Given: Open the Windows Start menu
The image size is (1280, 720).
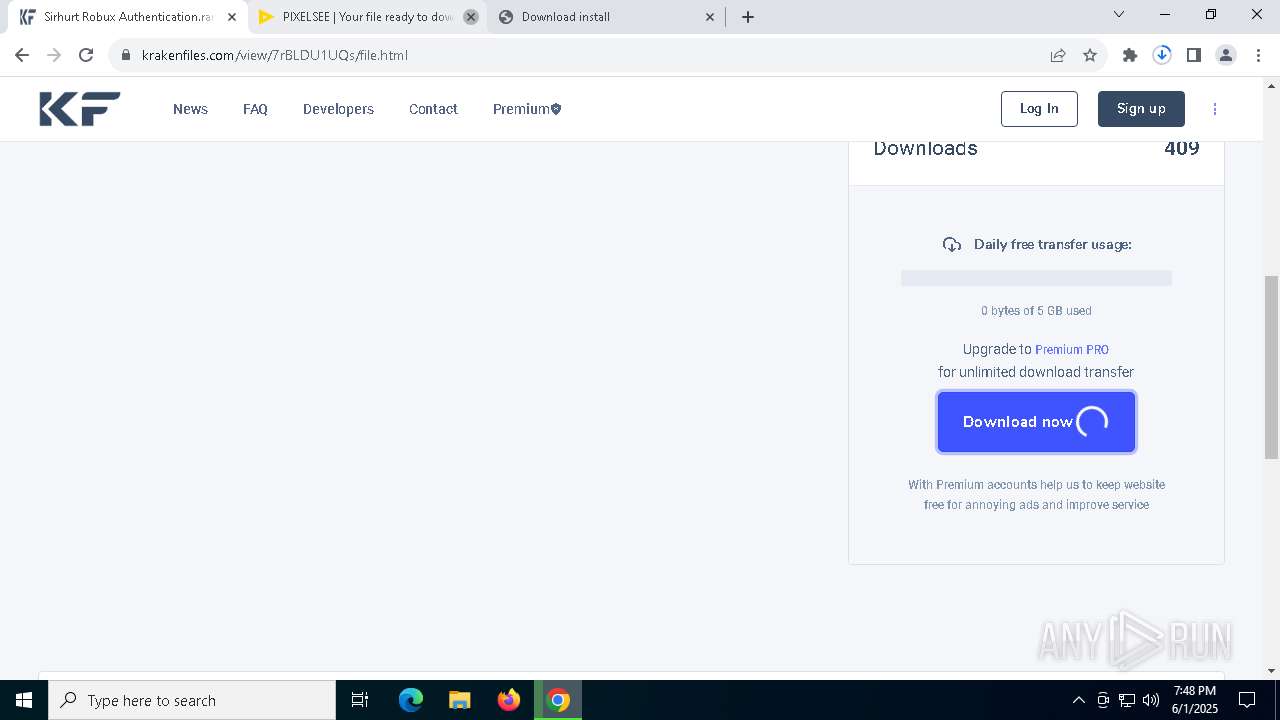Looking at the screenshot, I should pyautogui.click(x=24, y=700).
